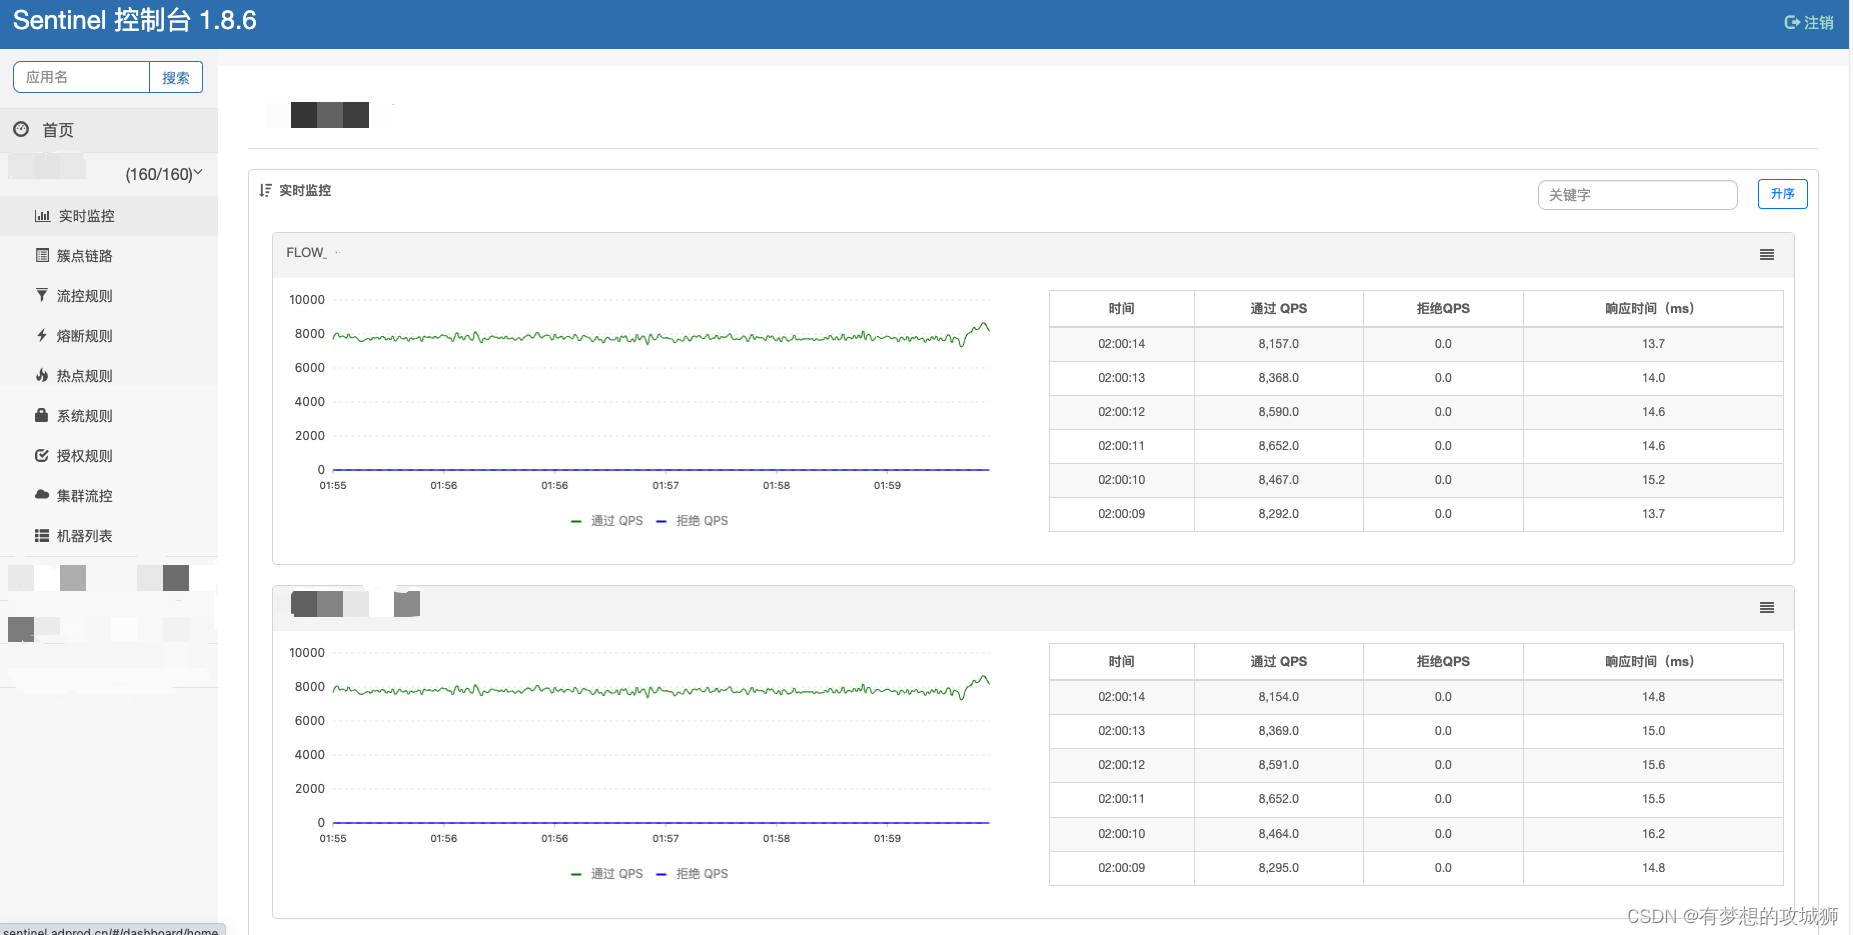Open 簇点链路 in the sidebar
The width and height of the screenshot is (1853, 935).
109,256
